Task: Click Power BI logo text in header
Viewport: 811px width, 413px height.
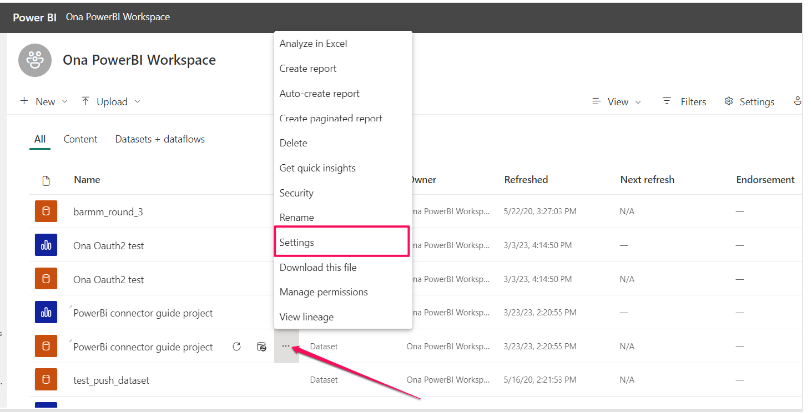Action: pyautogui.click(x=35, y=17)
